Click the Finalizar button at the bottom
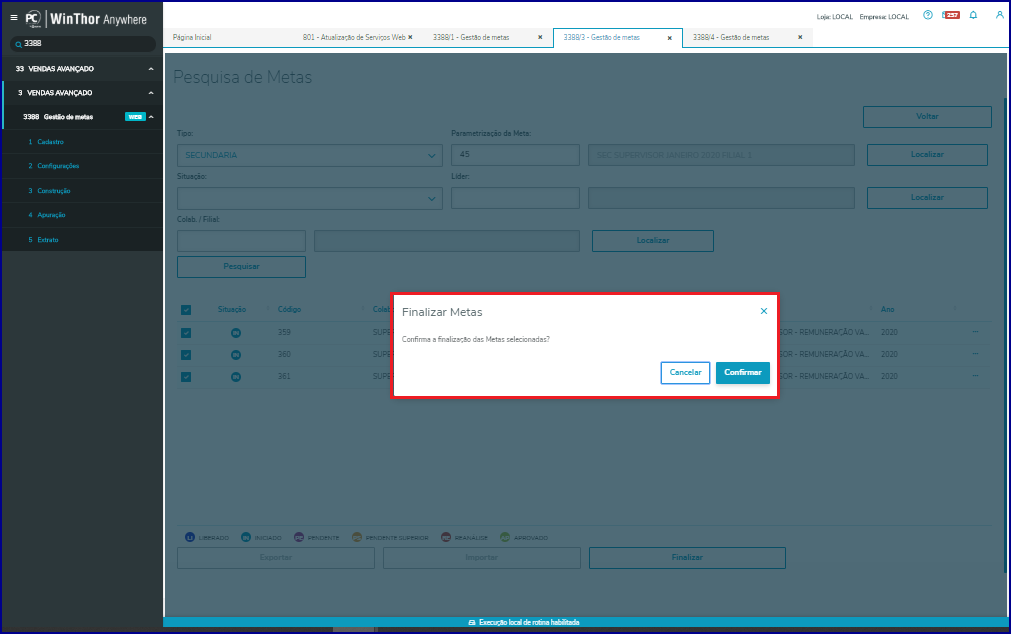This screenshot has width=1011, height=634. [687, 558]
